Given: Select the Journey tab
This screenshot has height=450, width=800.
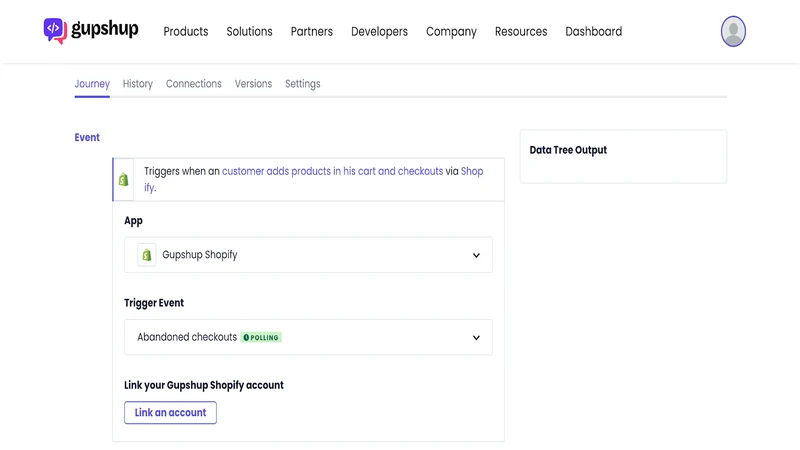Looking at the screenshot, I should [92, 84].
